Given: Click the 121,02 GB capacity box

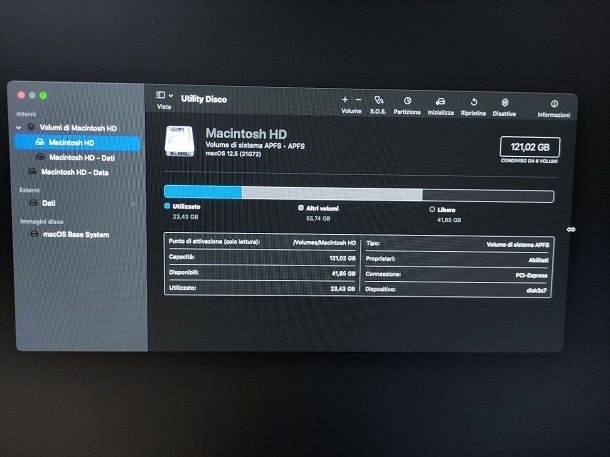Looking at the screenshot, I should click(530, 147).
